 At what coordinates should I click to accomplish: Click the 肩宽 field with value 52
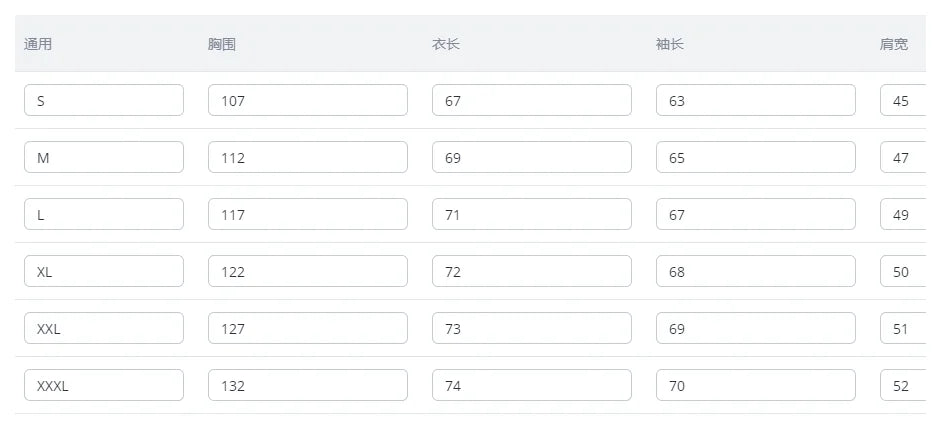pyautogui.click(x=903, y=385)
